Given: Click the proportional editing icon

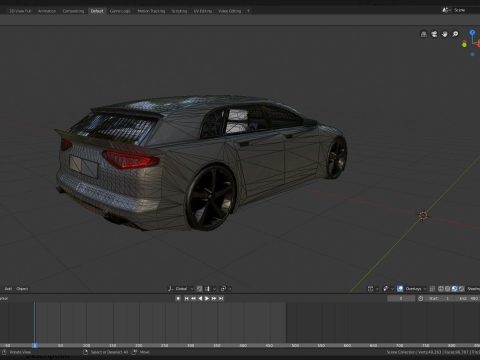Looking at the screenshot, I should click(223, 289).
